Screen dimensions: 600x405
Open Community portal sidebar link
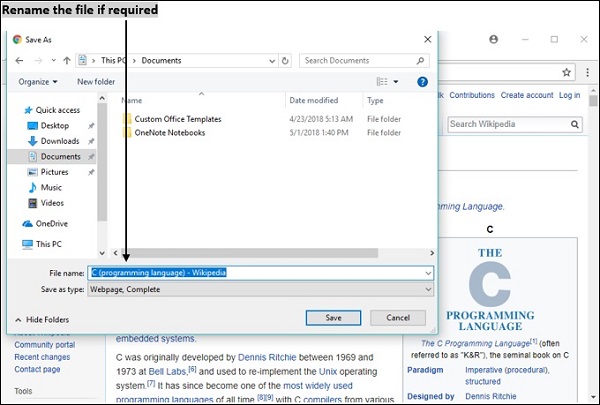click(x=45, y=345)
